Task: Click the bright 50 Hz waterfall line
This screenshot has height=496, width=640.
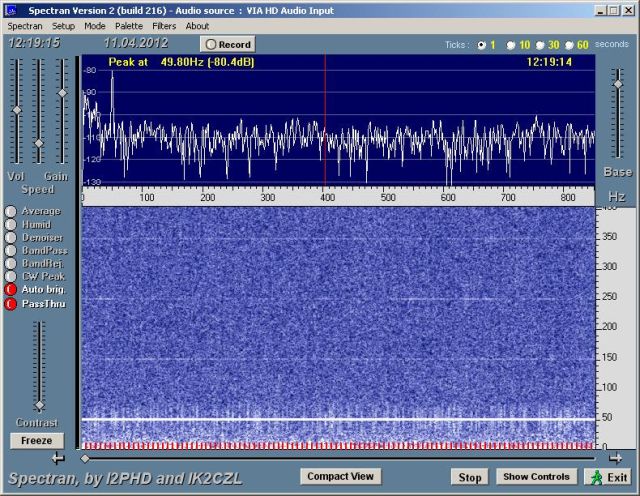Action: 339,420
